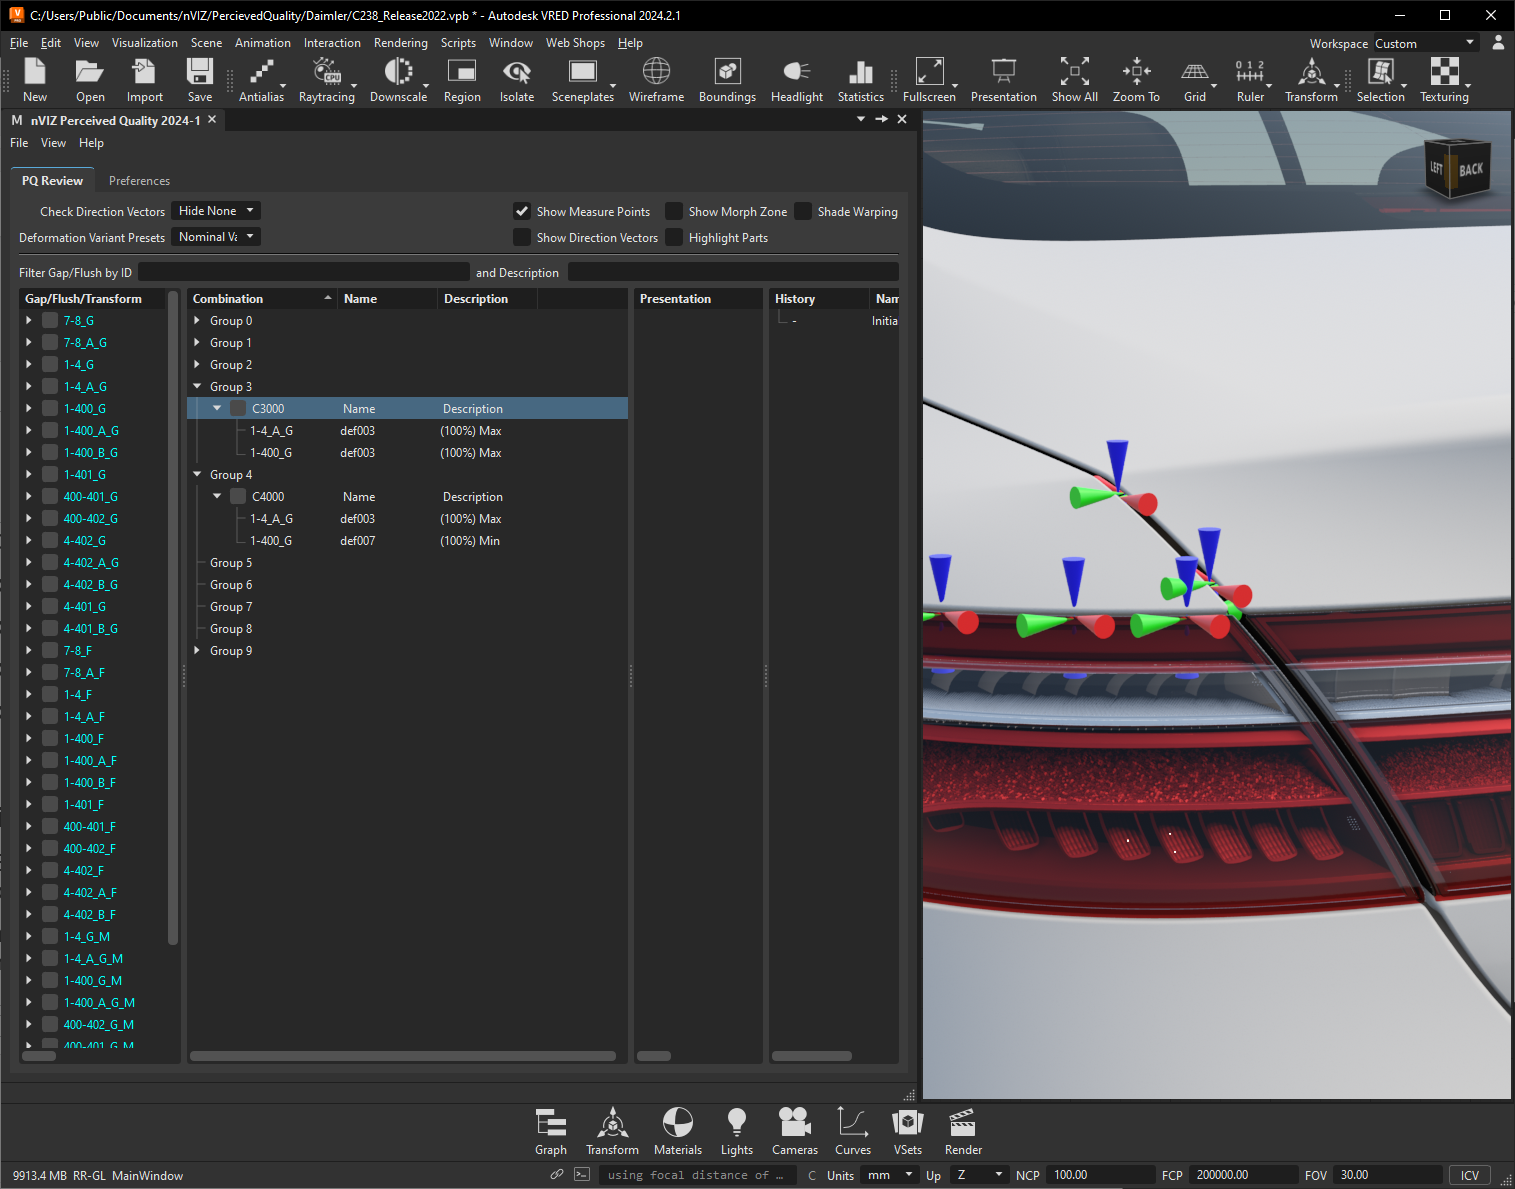Collapse Group 3 in Combination tree

[197, 386]
